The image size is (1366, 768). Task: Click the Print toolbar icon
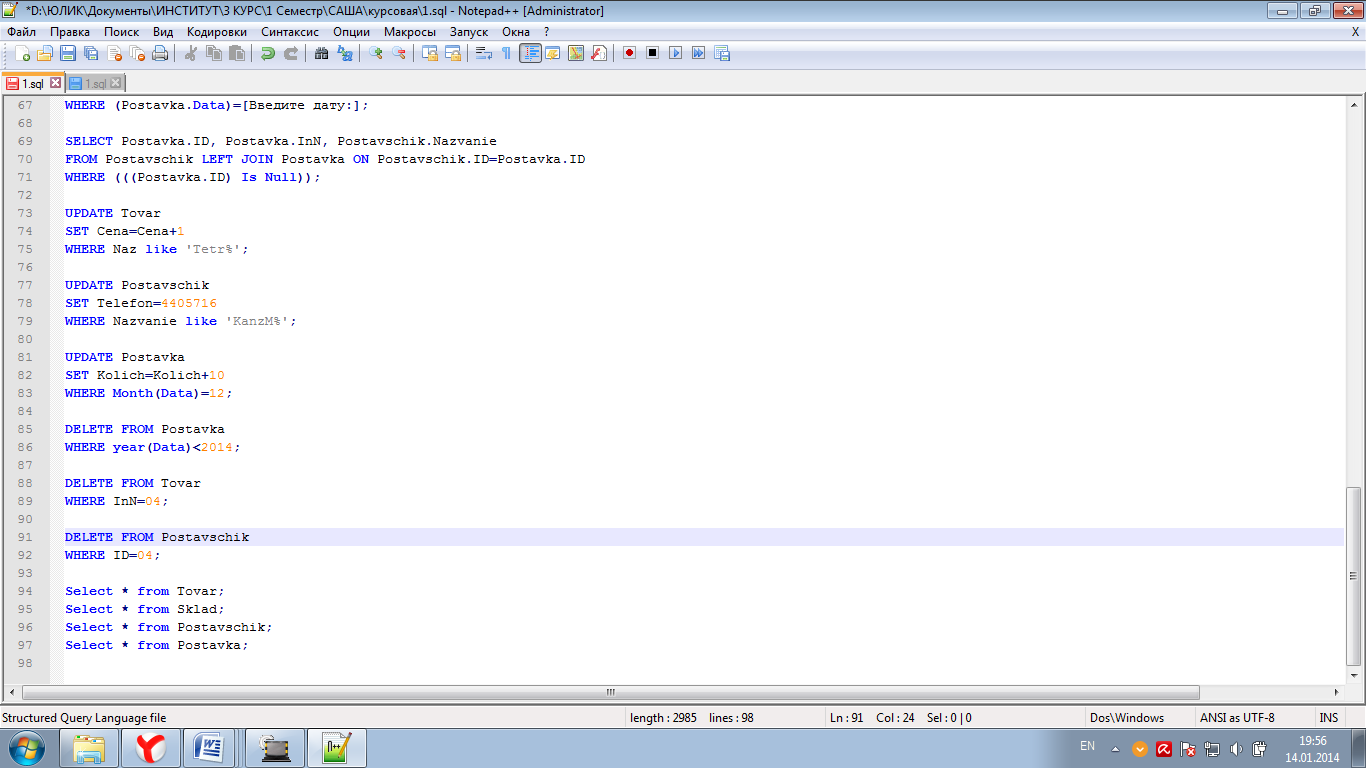(160, 53)
